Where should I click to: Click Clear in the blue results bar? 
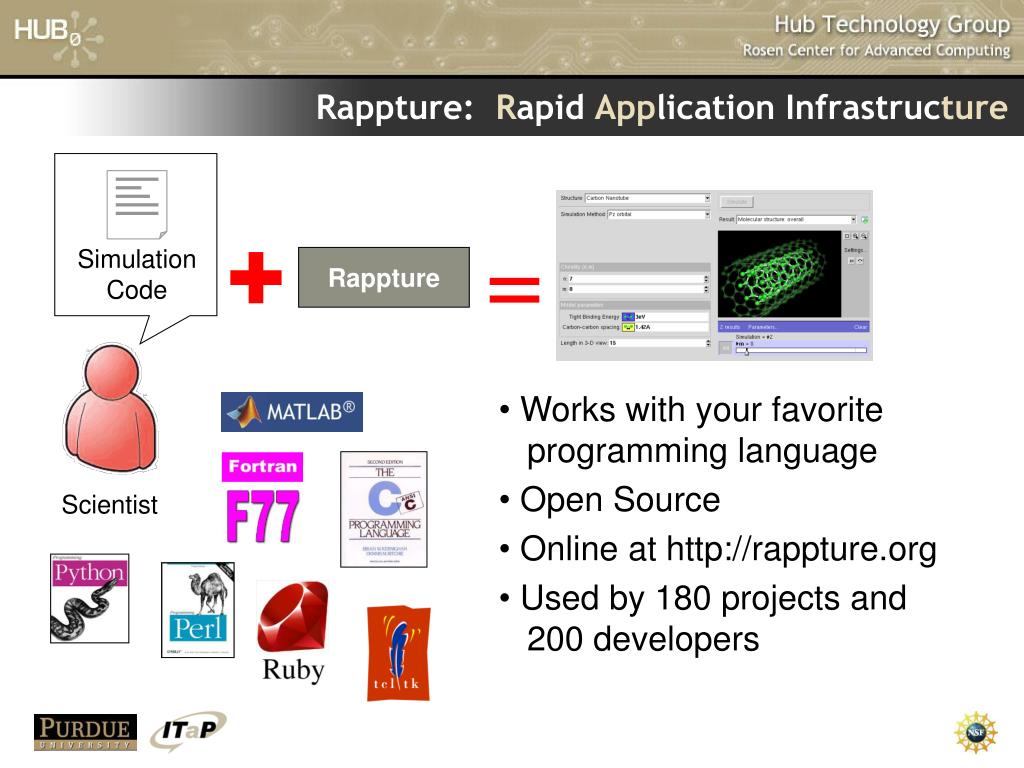pyautogui.click(x=861, y=327)
